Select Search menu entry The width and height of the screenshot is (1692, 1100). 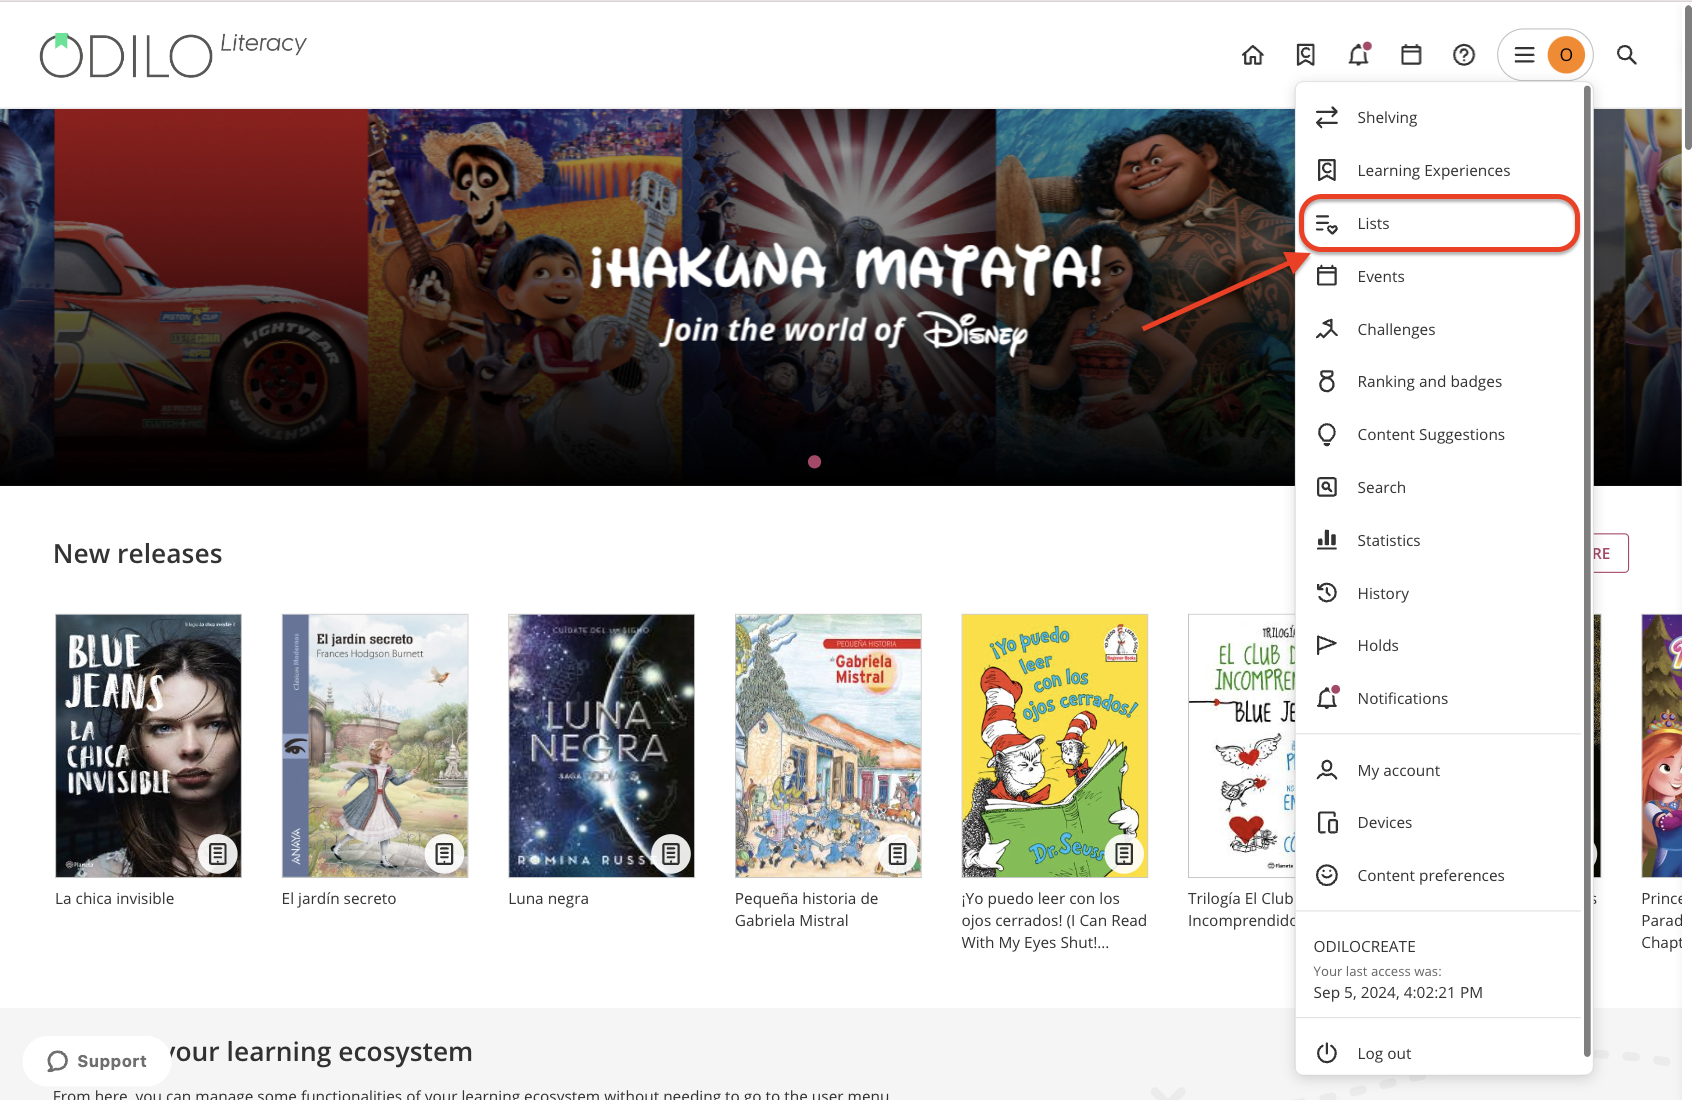pyautogui.click(x=1440, y=487)
